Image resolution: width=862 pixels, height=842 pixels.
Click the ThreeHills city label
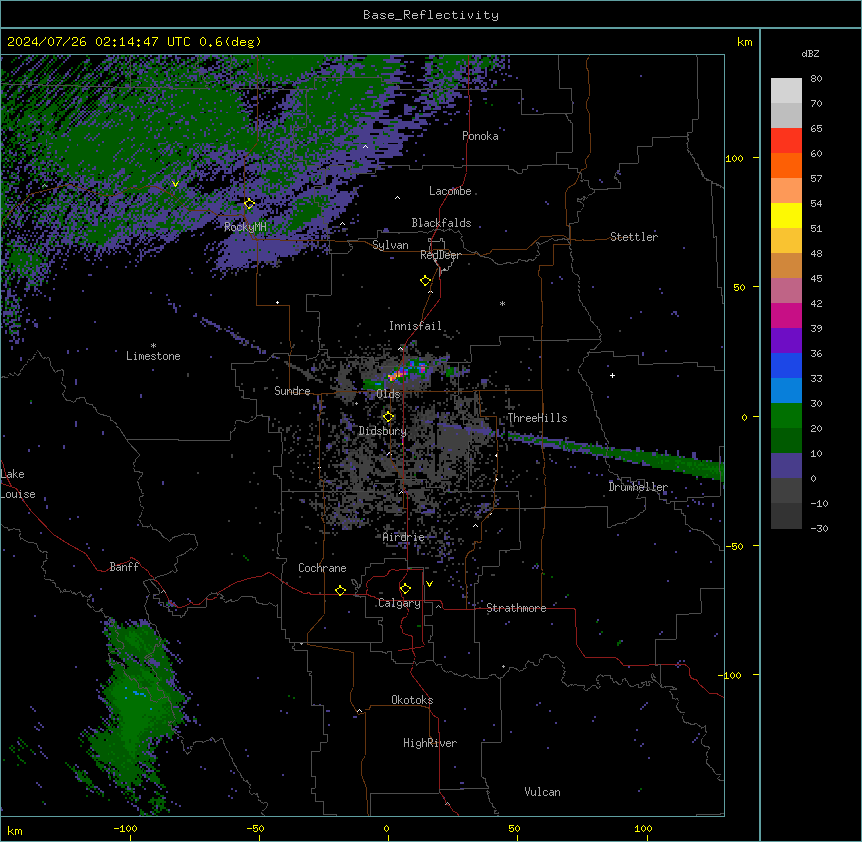[x=537, y=418]
